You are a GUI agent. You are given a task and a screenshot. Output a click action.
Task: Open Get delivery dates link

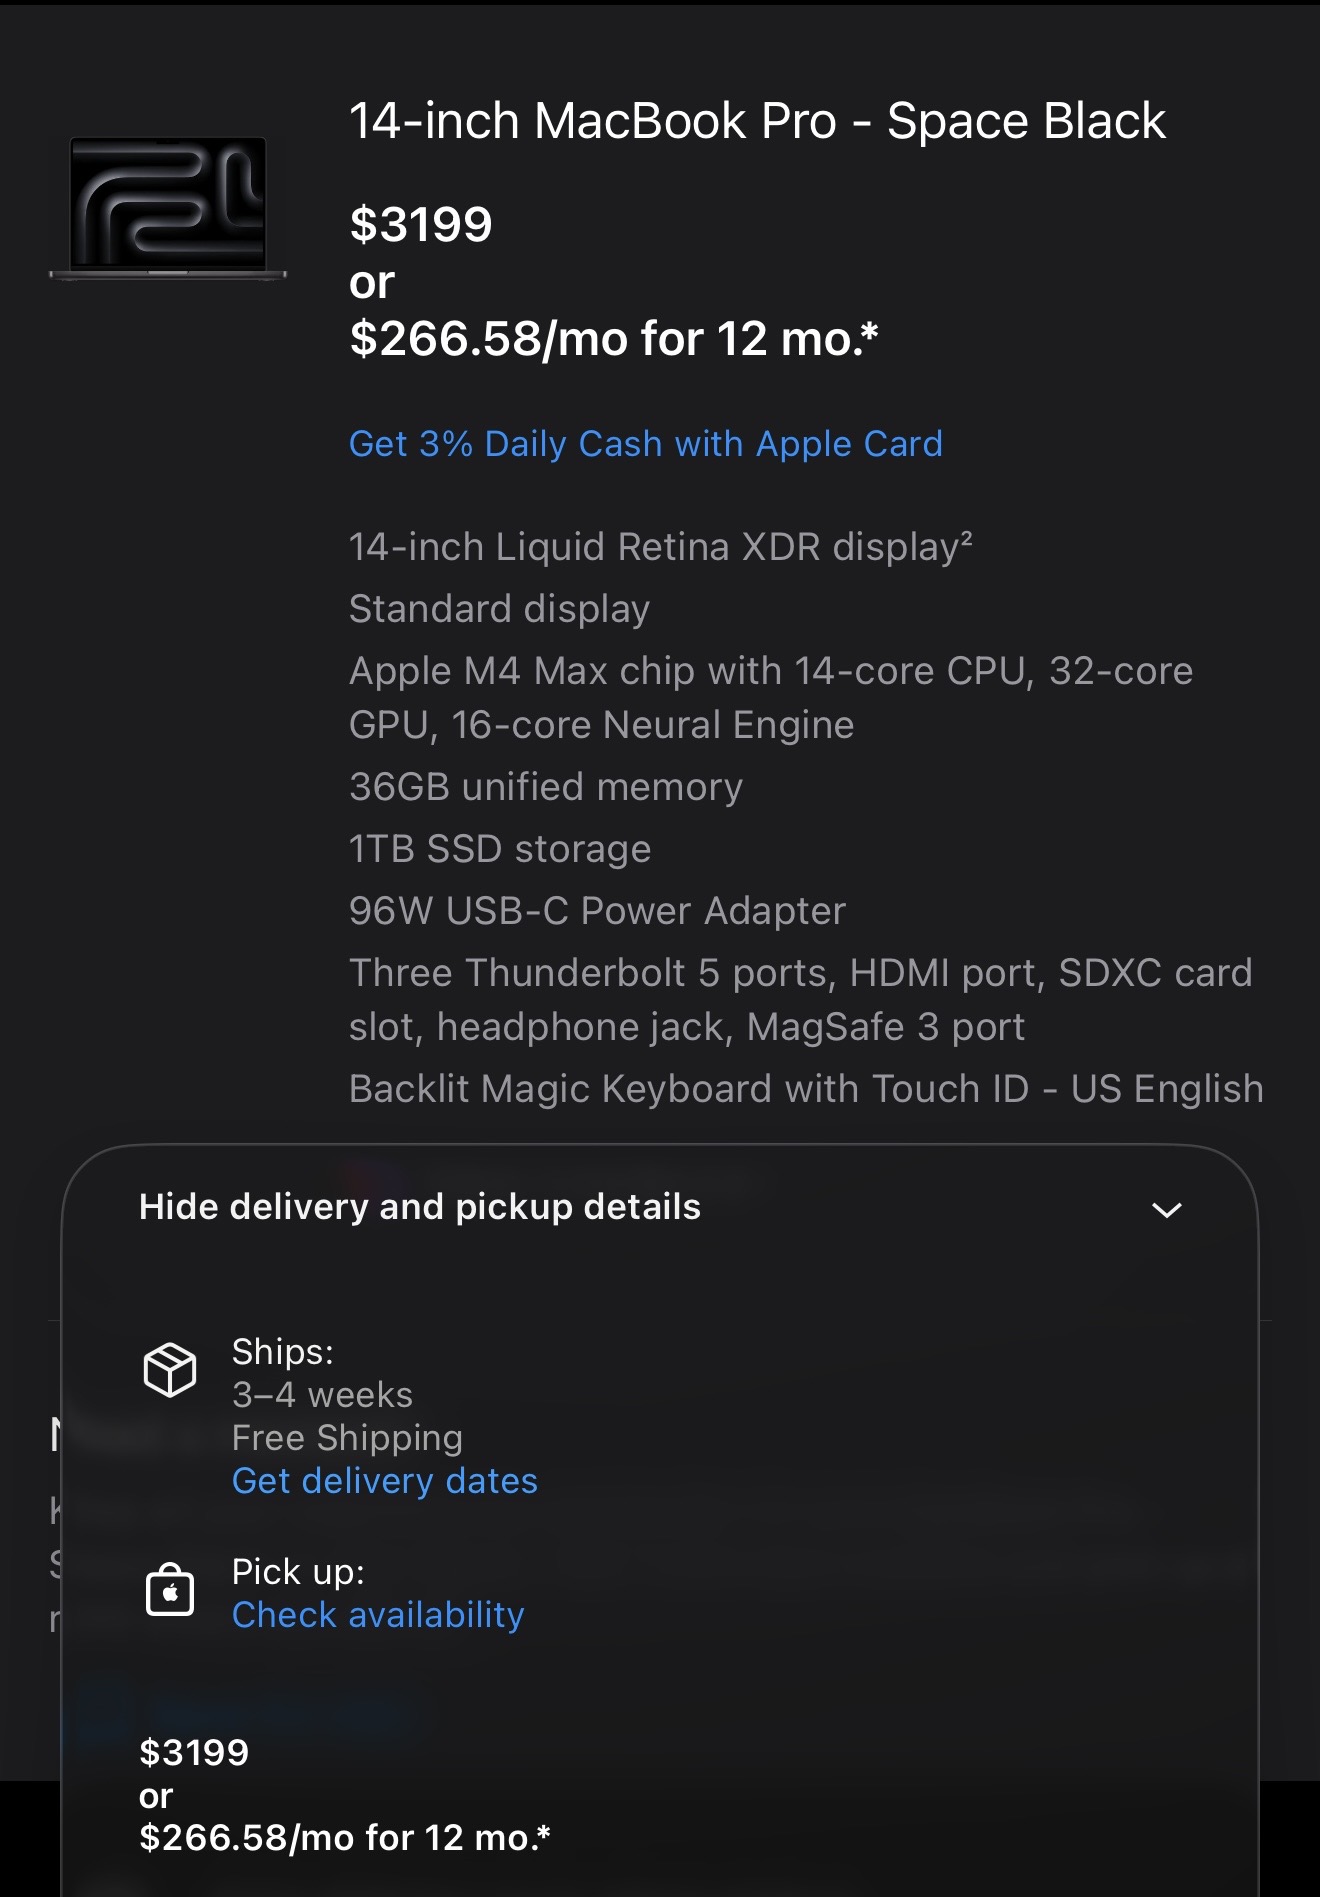[385, 1481]
